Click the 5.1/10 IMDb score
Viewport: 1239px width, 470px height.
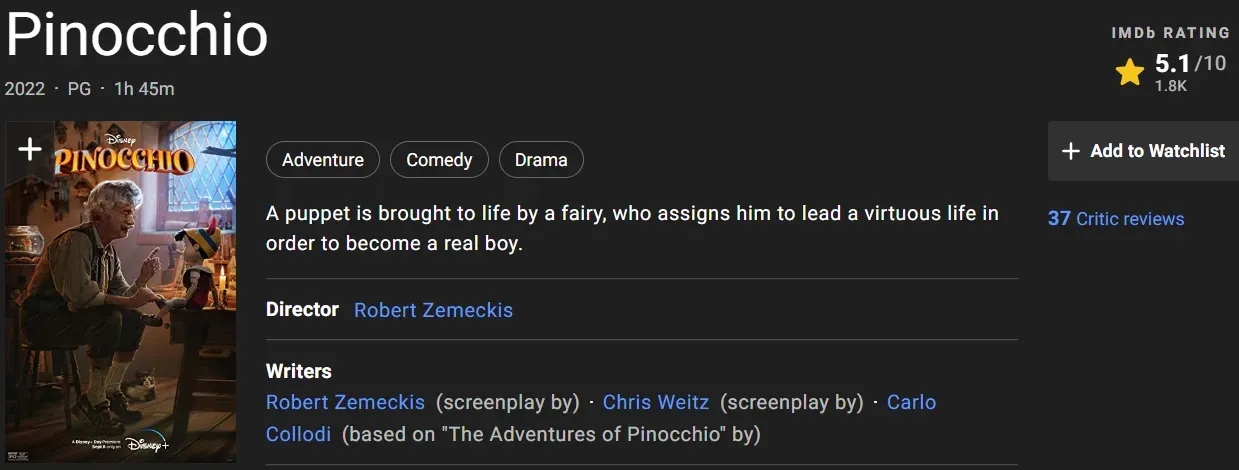(1189, 64)
